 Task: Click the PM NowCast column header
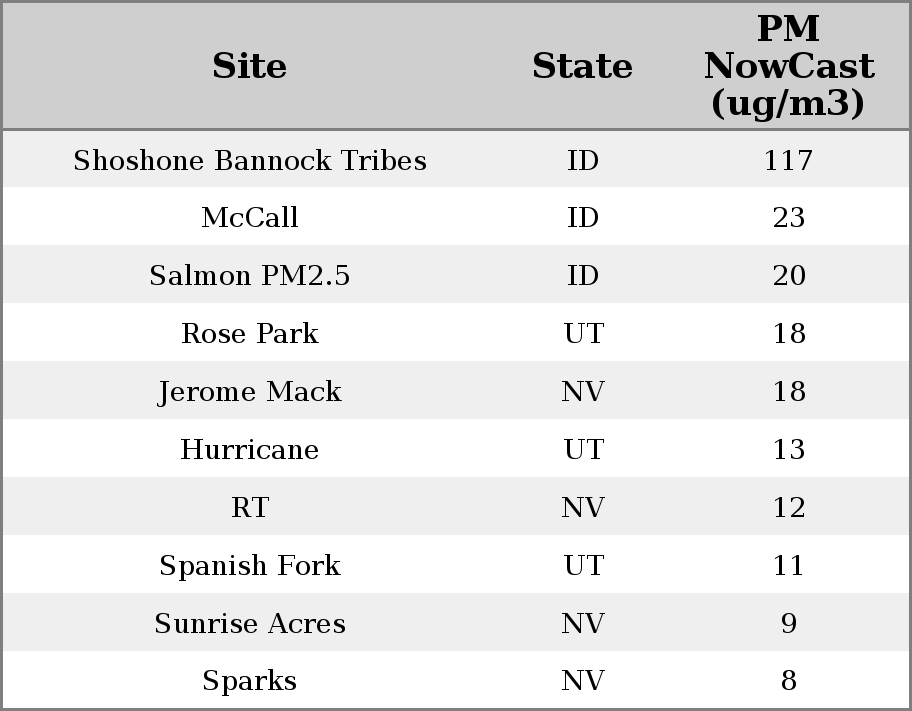(x=788, y=67)
